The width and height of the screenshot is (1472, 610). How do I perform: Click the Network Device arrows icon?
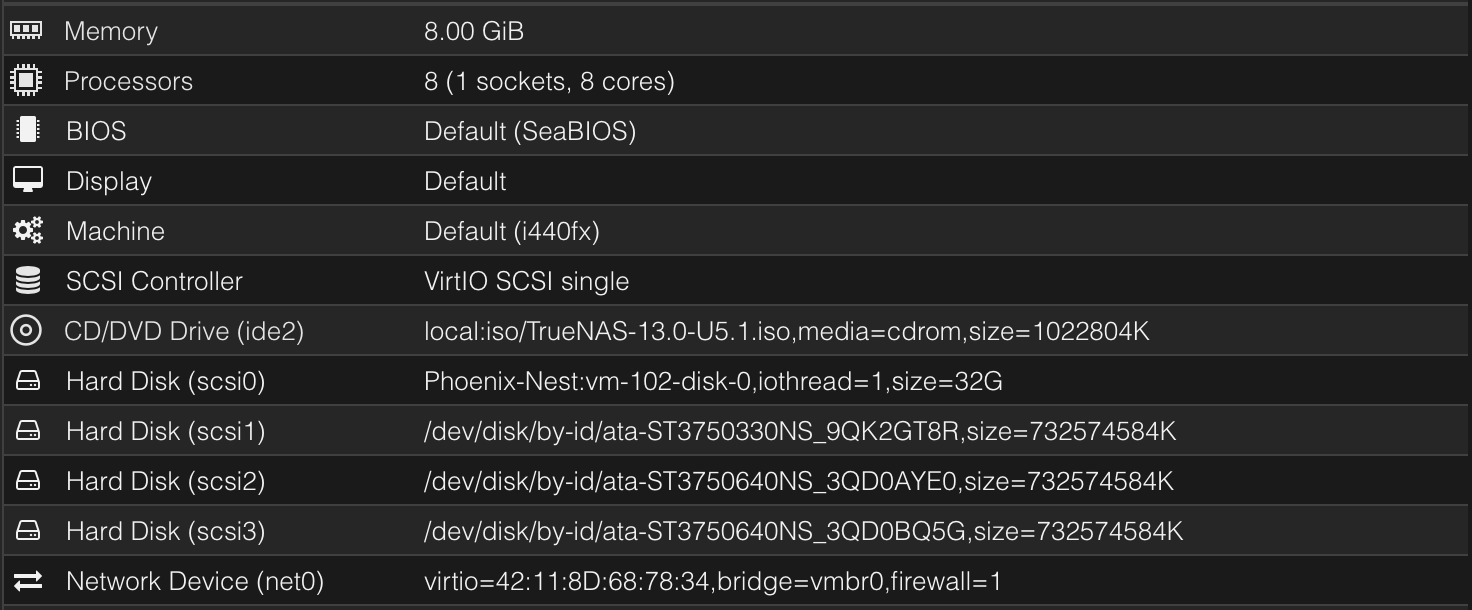[x=26, y=580]
